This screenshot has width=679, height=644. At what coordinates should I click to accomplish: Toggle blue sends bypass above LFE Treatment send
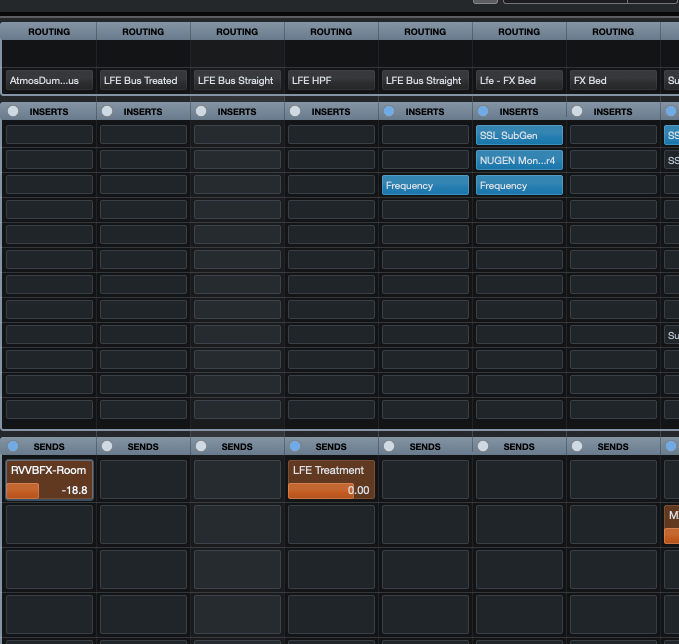[295, 446]
